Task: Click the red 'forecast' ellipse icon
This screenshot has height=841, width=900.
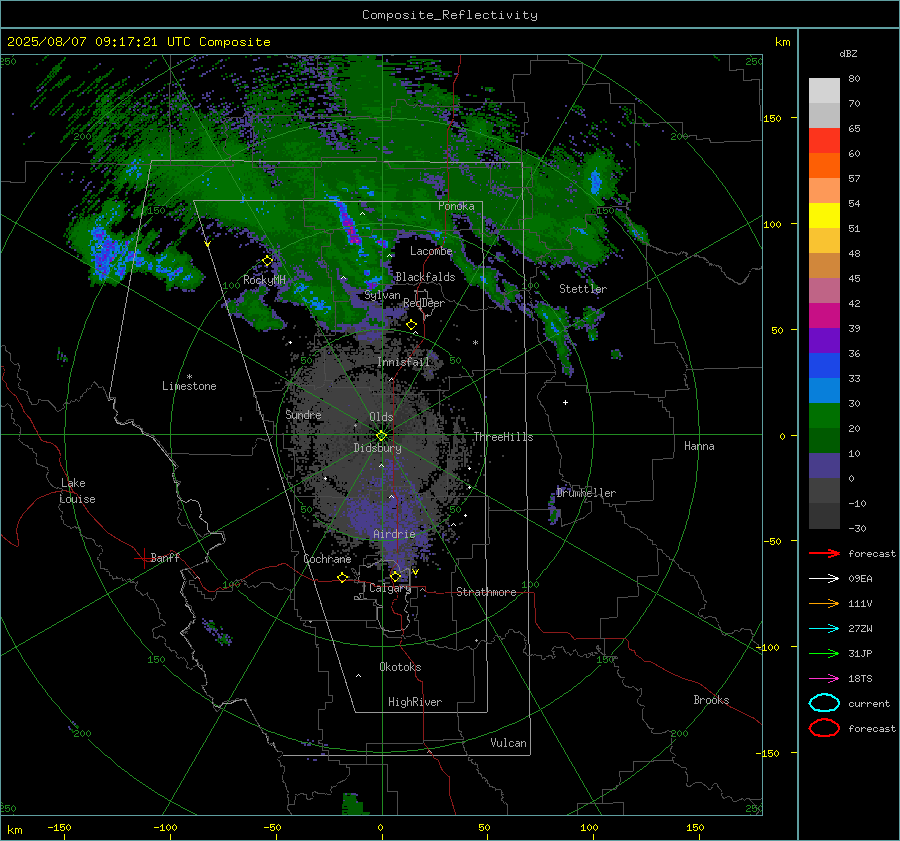Action: coord(824,728)
